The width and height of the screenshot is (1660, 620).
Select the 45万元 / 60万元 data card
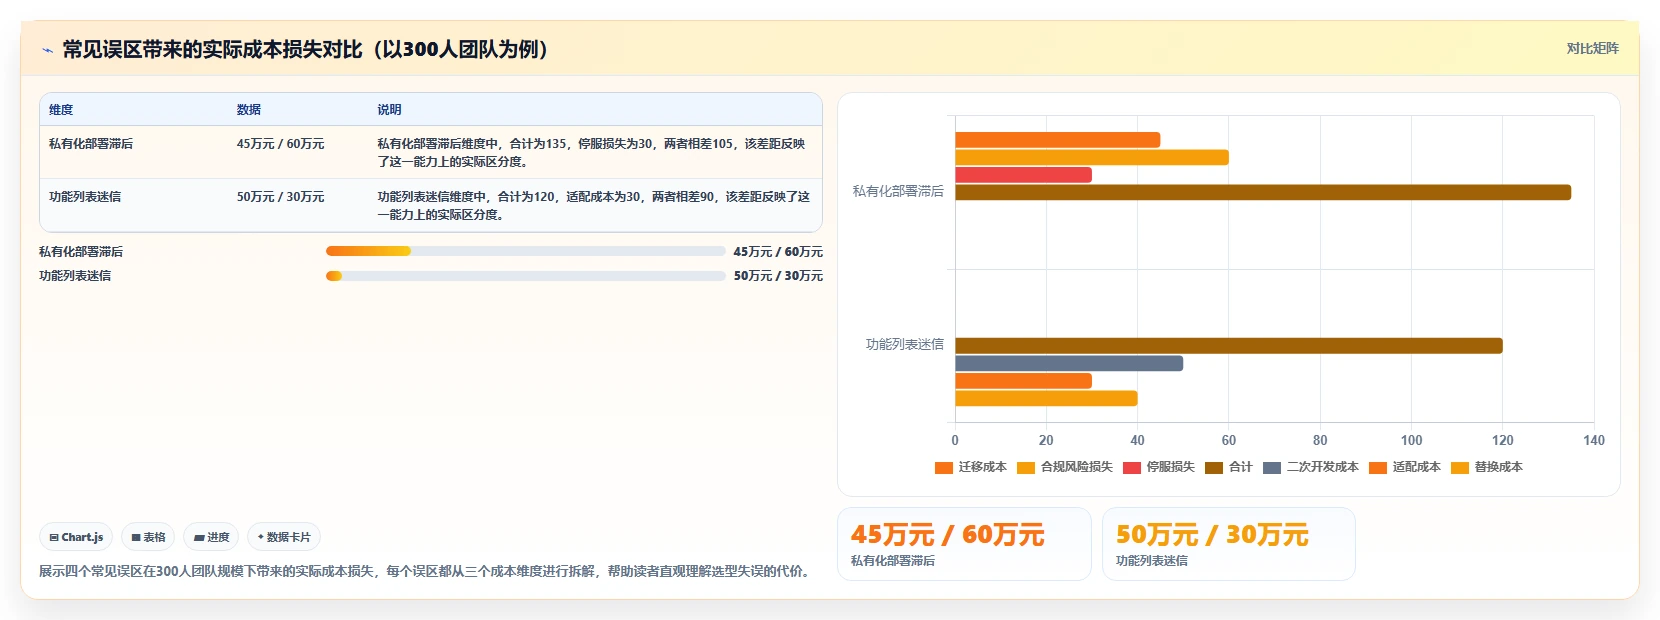click(964, 544)
